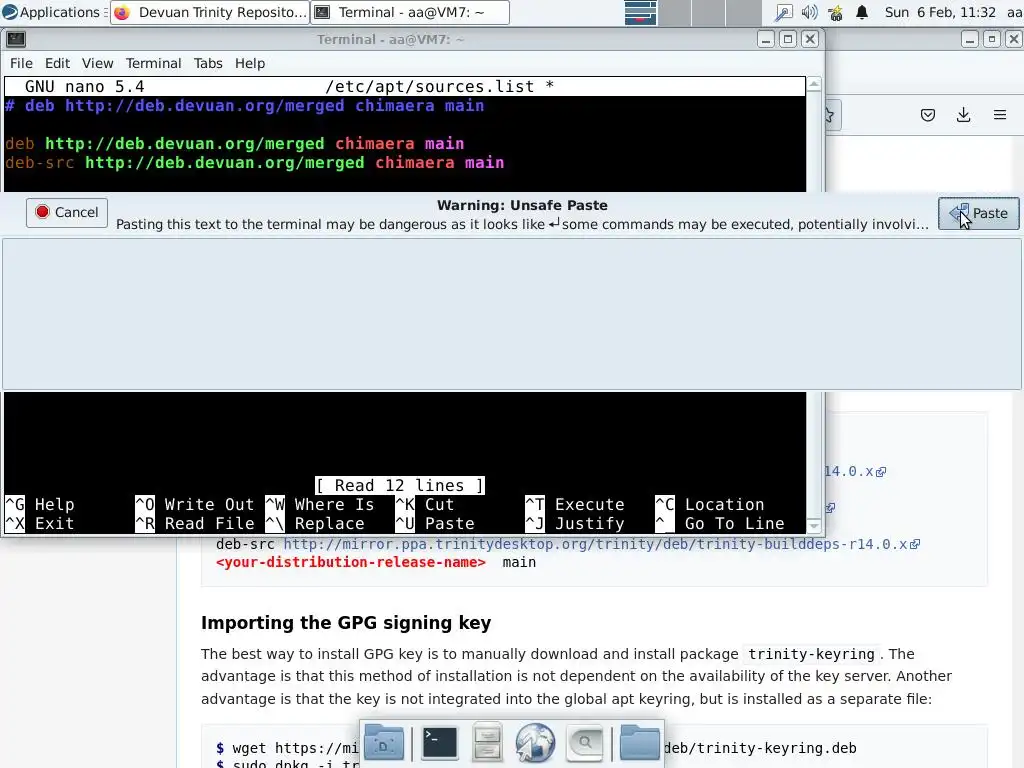Click the package updater tray icon
The height and width of the screenshot is (768, 1024).
coord(835,12)
